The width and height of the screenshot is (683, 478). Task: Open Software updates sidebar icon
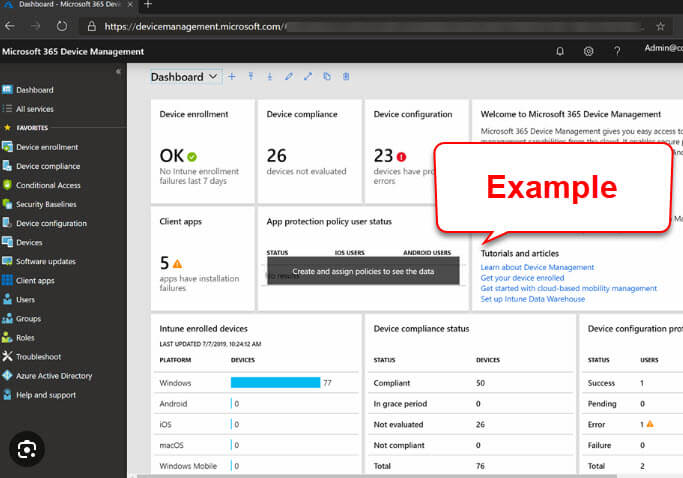coord(7,261)
